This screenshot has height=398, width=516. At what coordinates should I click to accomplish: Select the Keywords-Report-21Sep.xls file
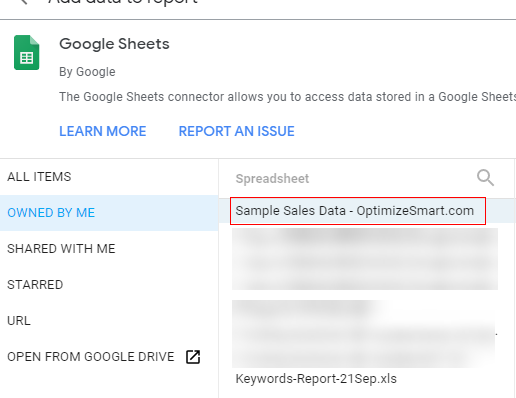(316, 379)
